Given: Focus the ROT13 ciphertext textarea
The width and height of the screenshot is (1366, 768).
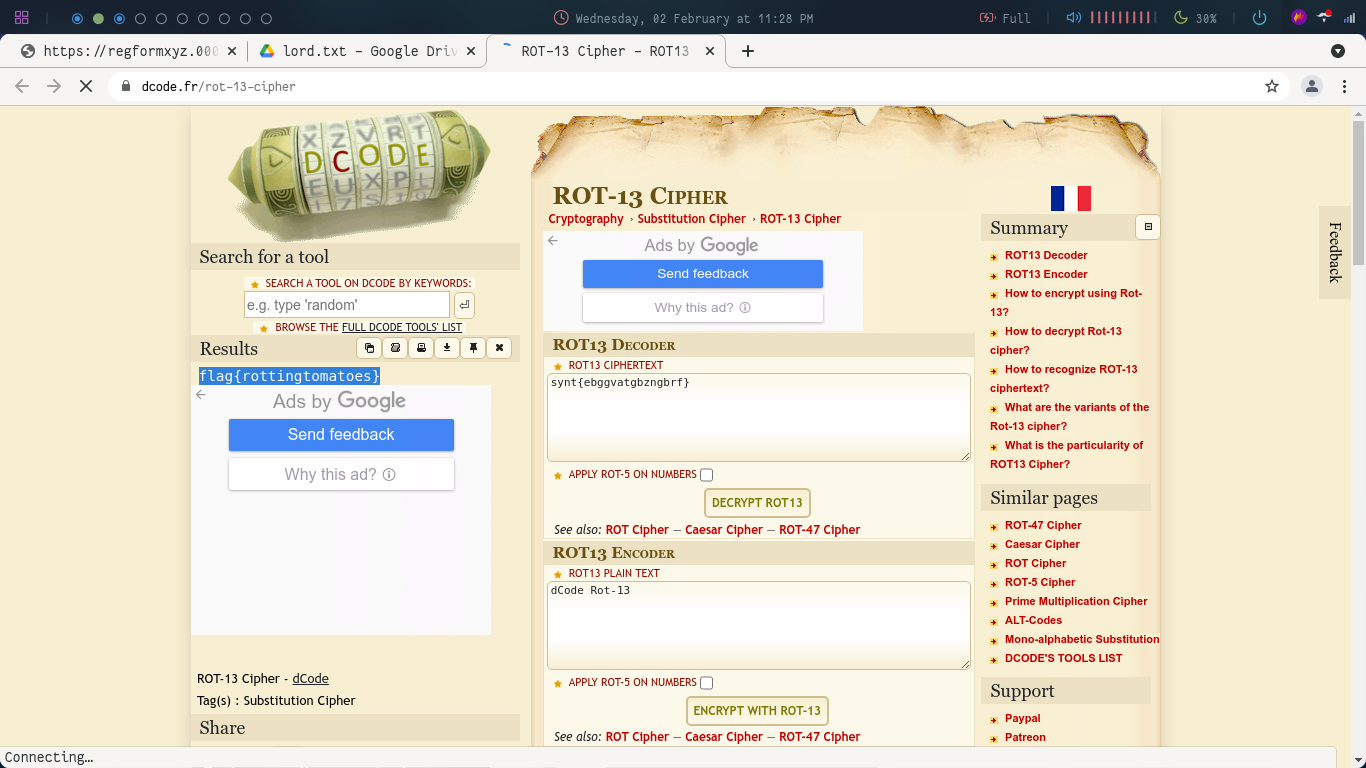Looking at the screenshot, I should [759, 417].
